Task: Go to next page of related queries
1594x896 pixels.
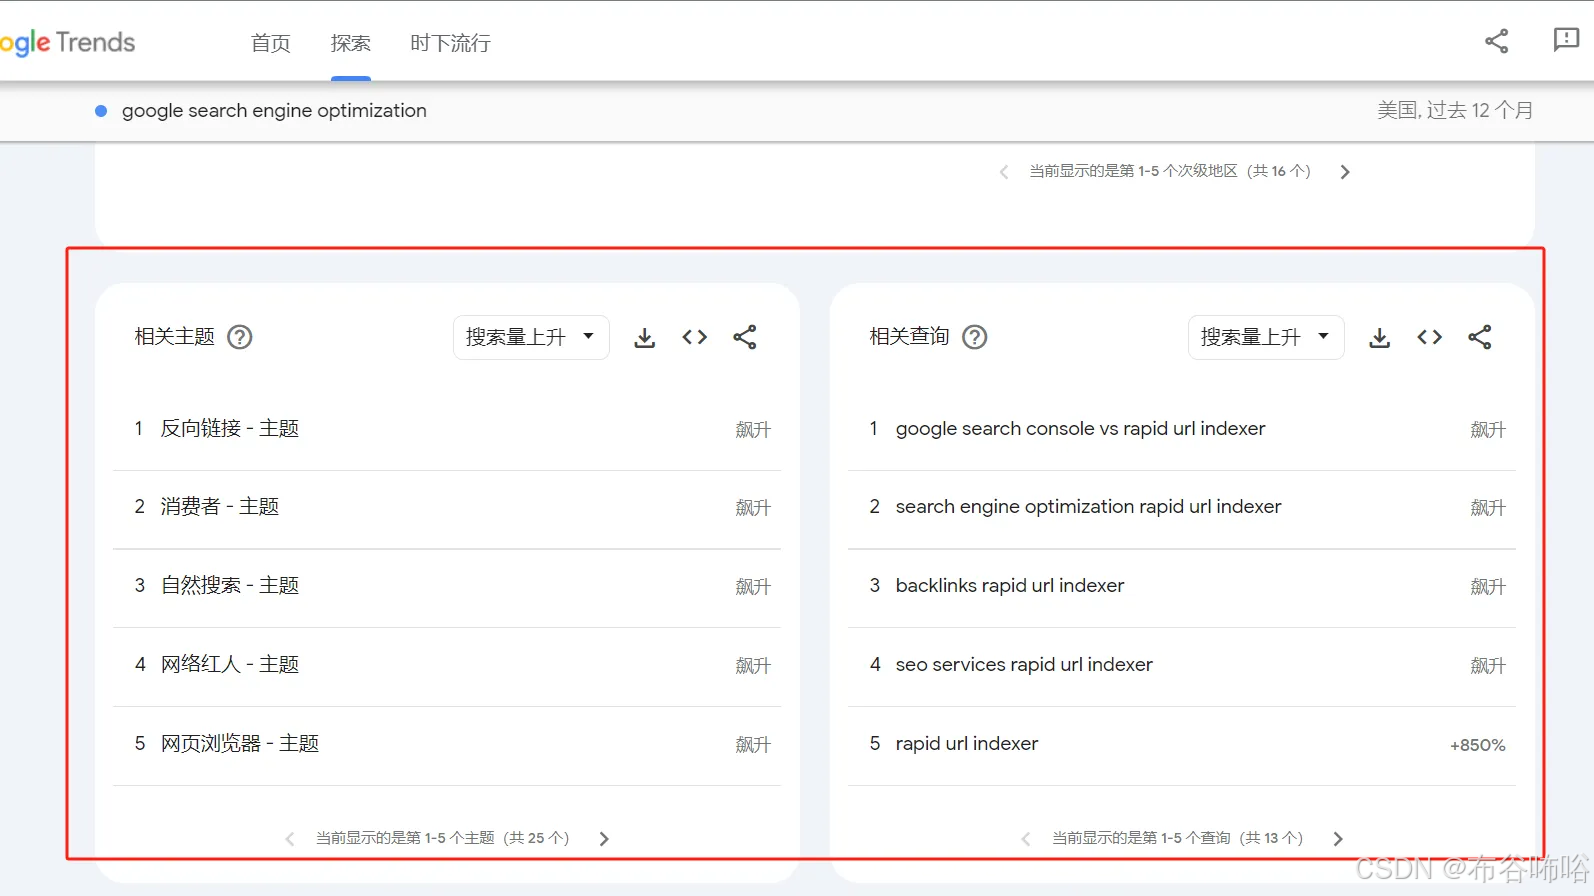Action: point(1338,839)
